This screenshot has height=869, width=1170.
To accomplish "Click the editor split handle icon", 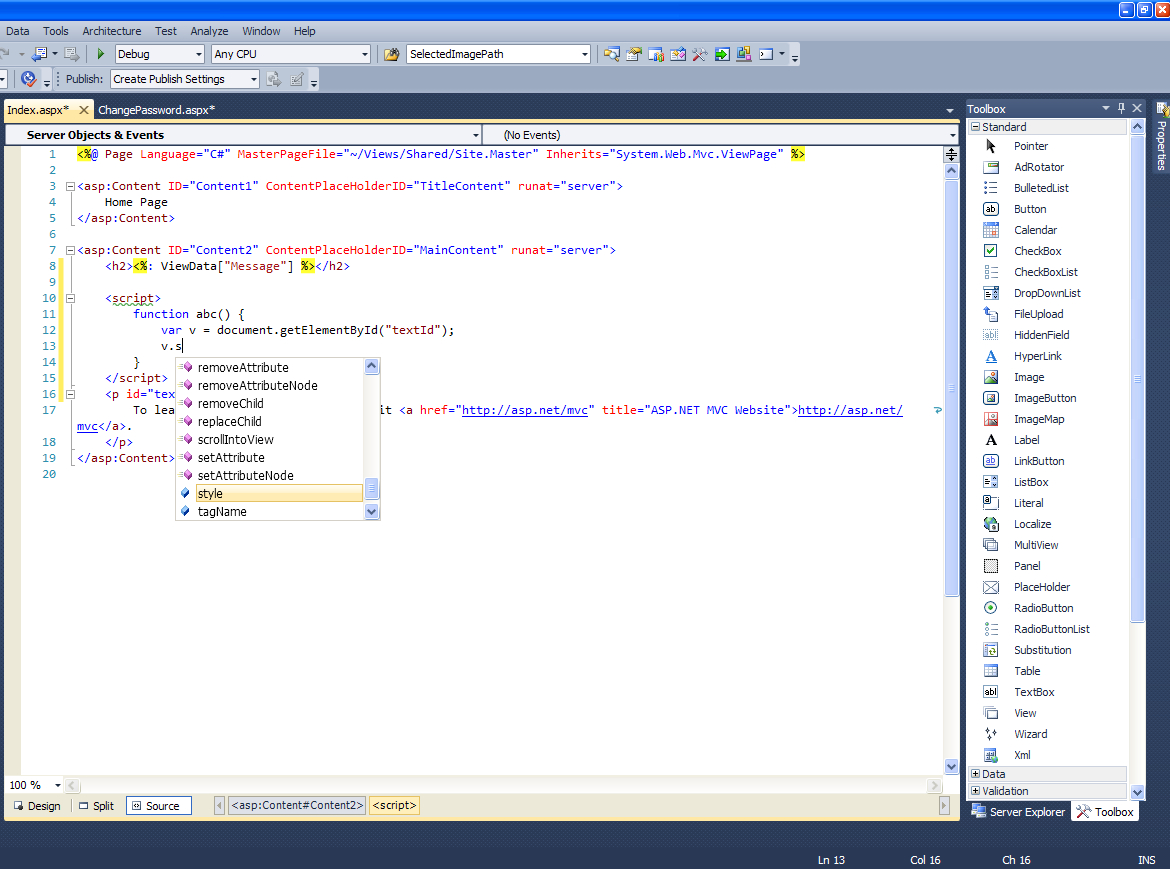I will 951,154.
